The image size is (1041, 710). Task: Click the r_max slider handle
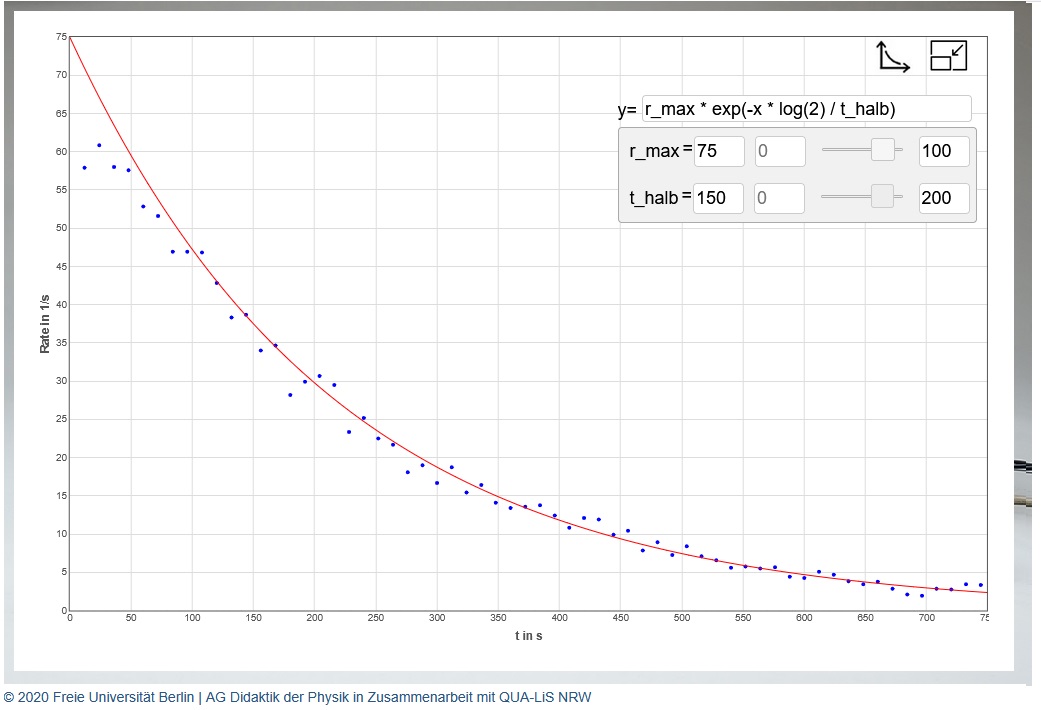[882, 149]
